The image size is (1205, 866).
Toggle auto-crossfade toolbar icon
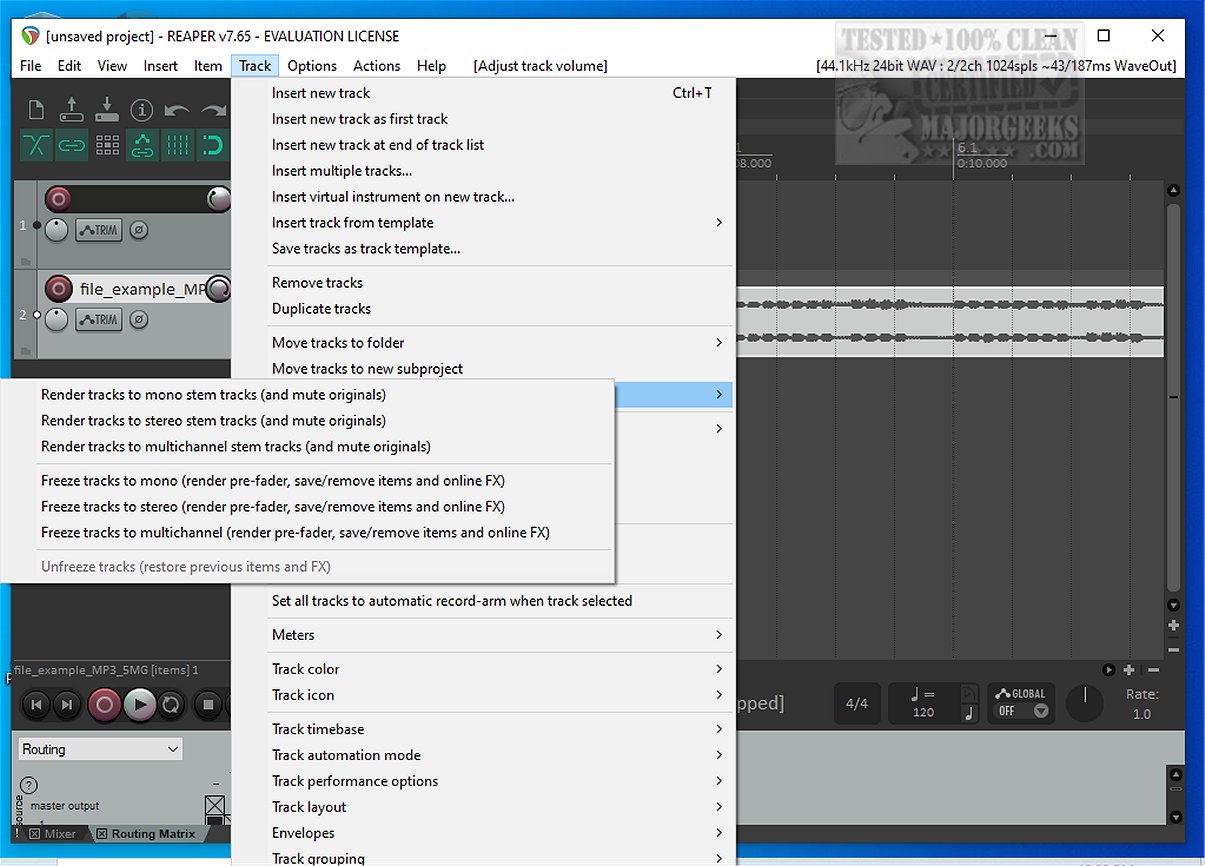tap(36, 145)
